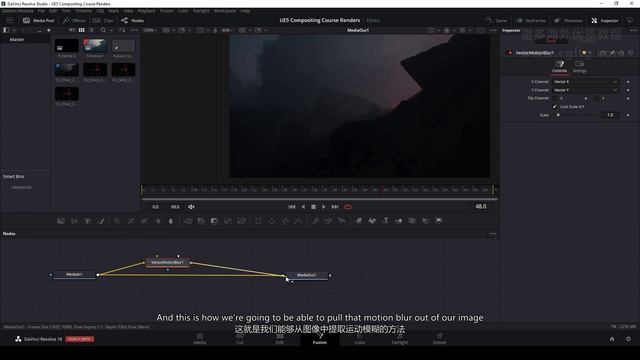Switch media pool to thumbnail grid view
Image resolution: width=640 pixels, height=360 pixels.
[82, 30]
